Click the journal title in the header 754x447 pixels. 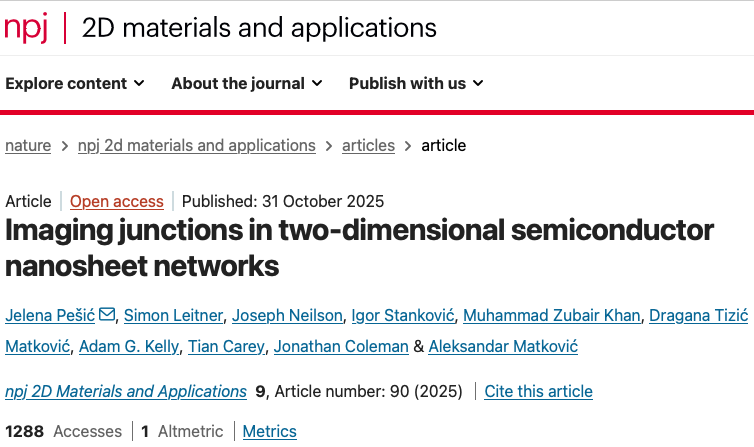(x=259, y=27)
